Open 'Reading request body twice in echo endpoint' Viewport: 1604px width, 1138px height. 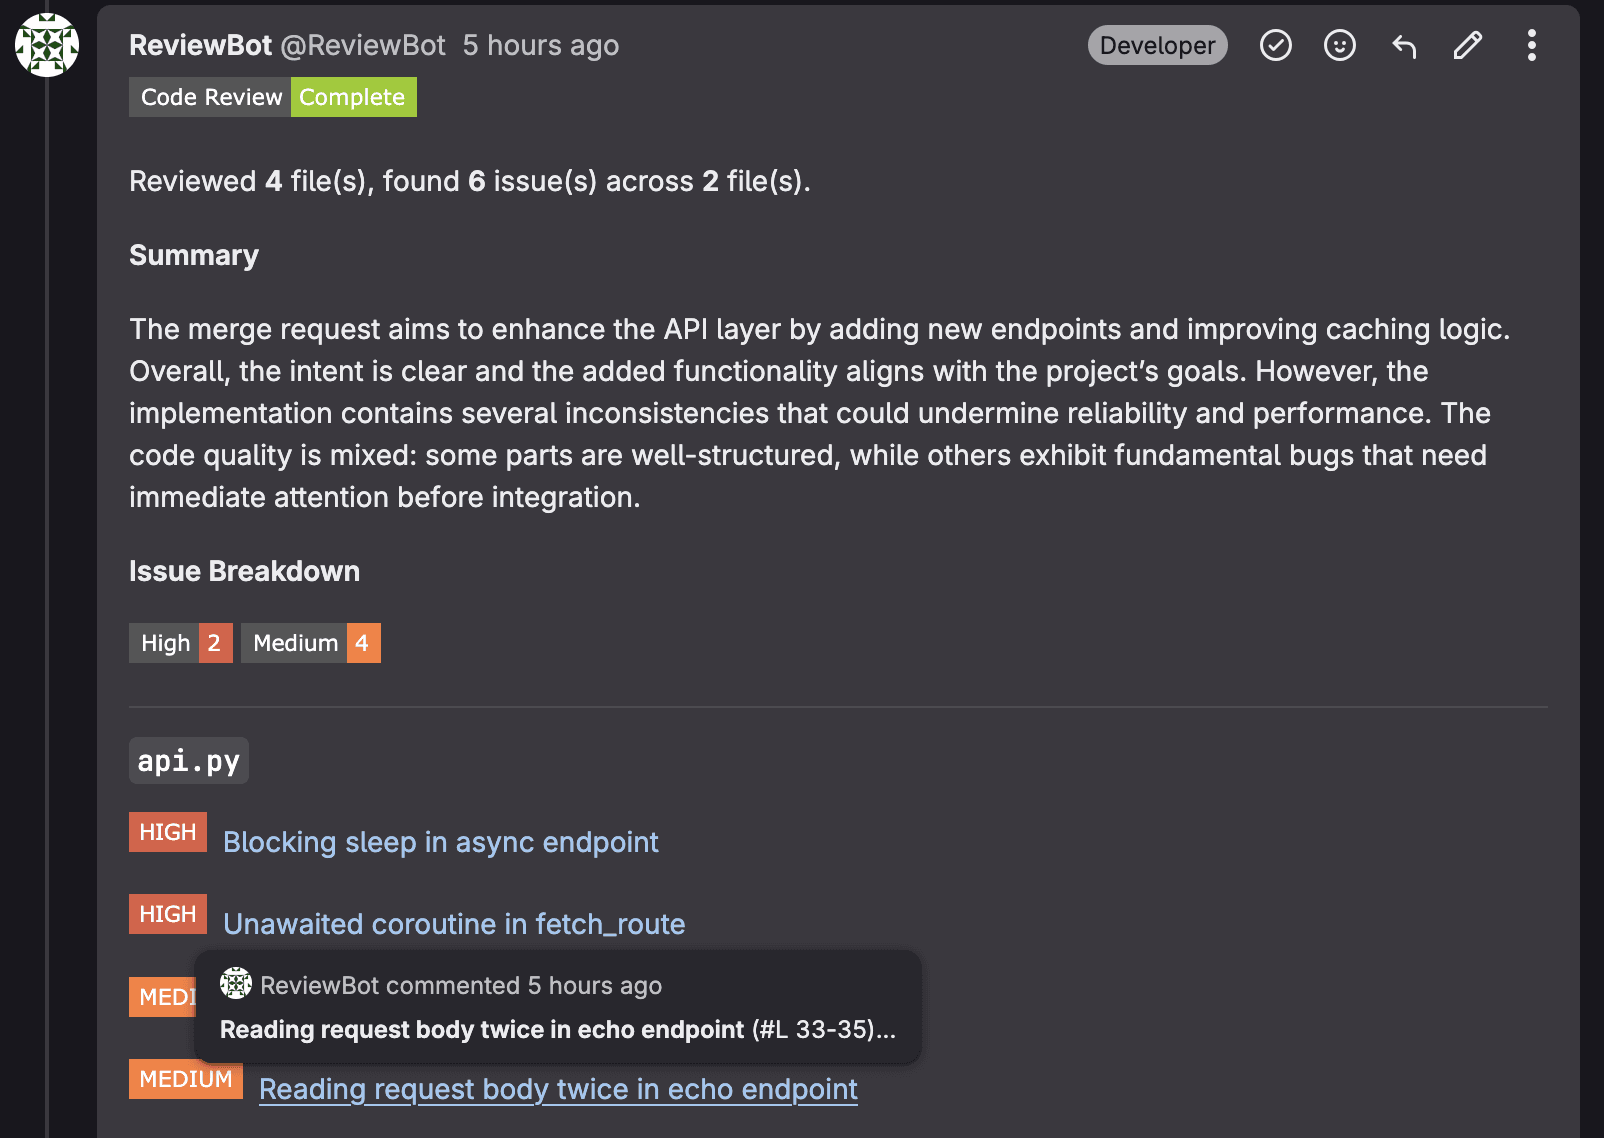557,1089
